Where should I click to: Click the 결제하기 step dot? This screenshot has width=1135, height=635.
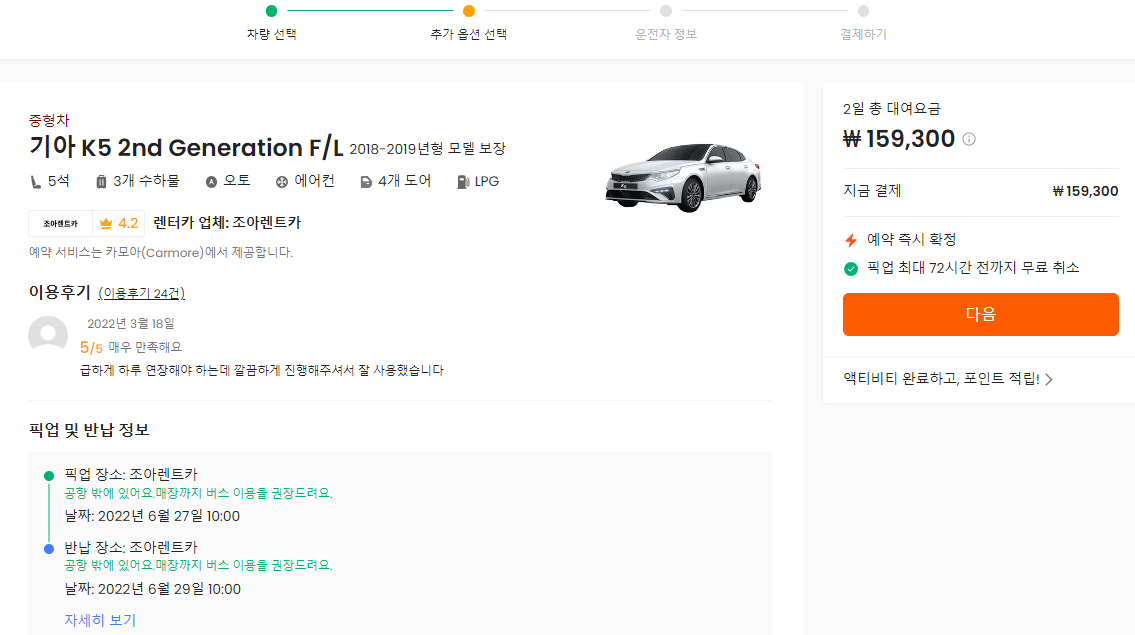pyautogui.click(x=864, y=11)
